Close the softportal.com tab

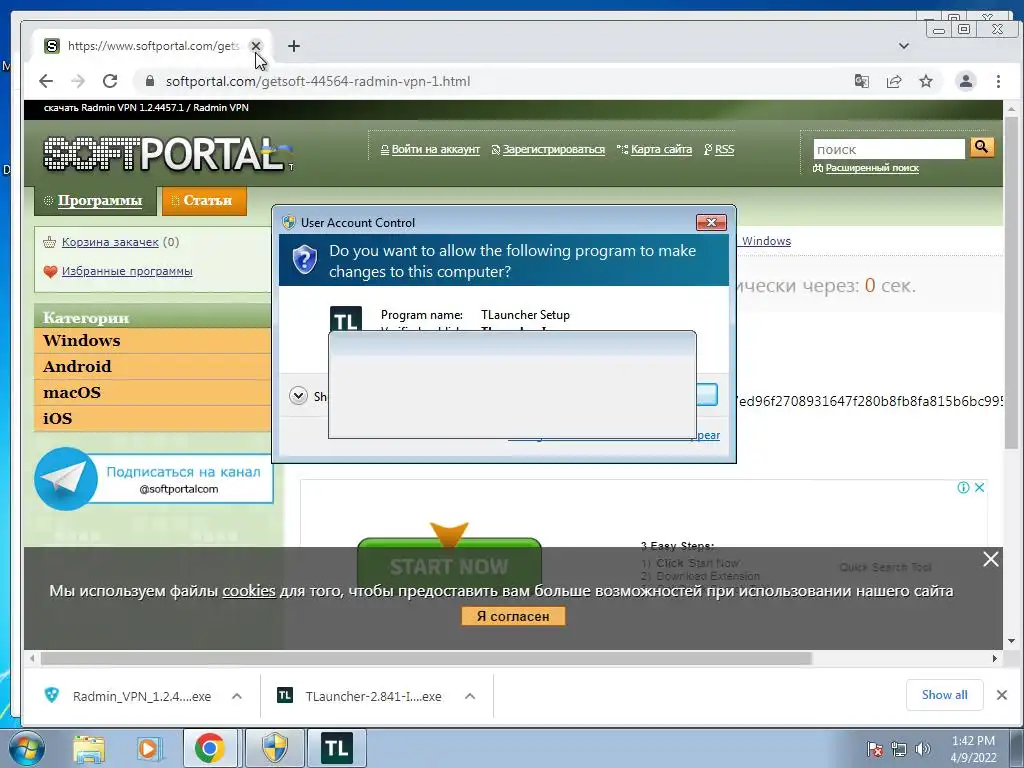point(256,46)
